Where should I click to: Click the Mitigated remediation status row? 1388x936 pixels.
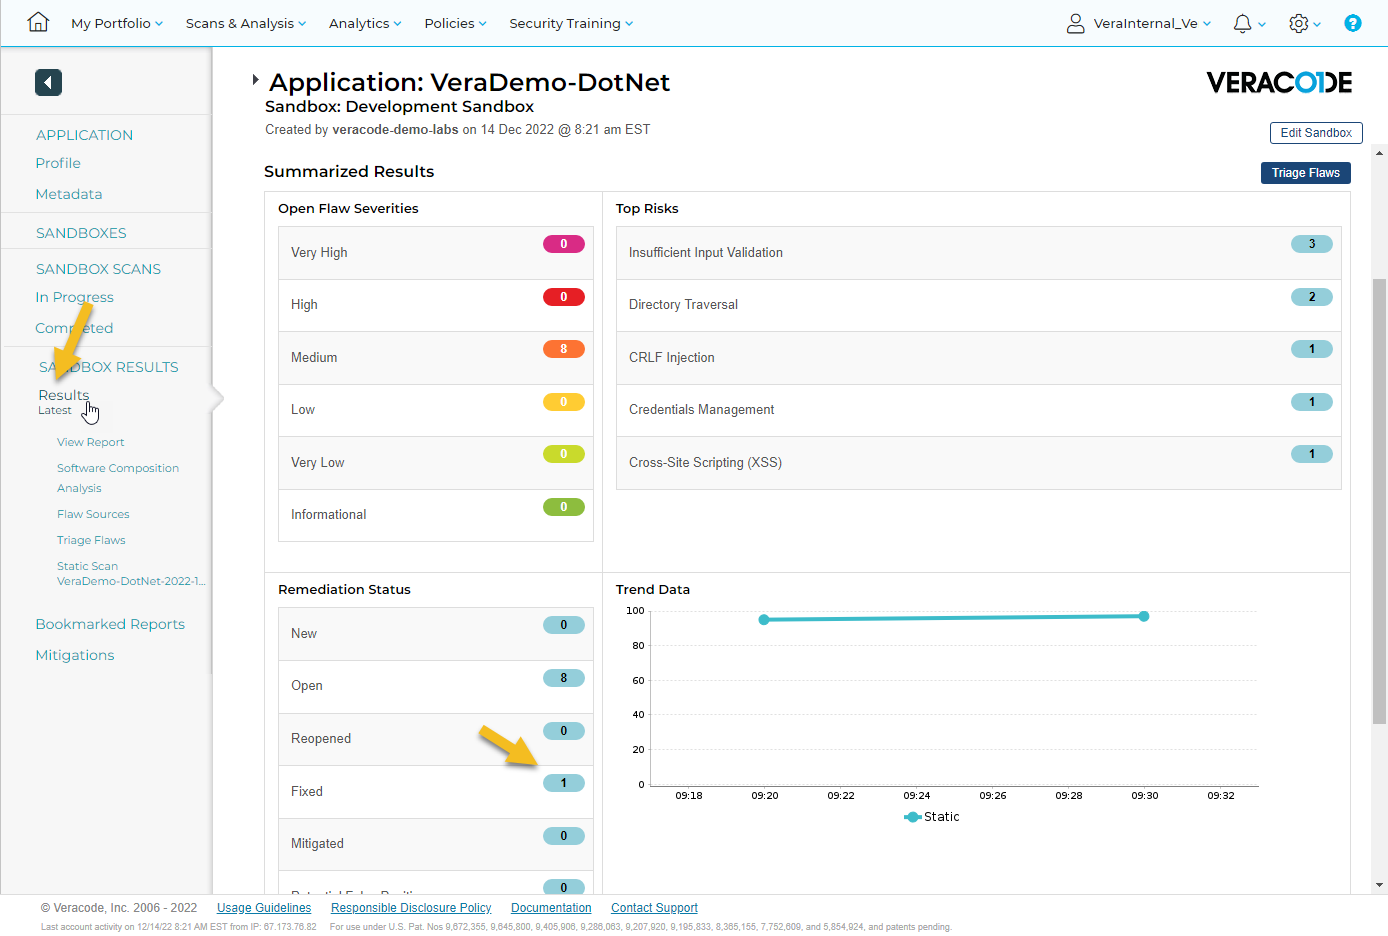pos(436,844)
